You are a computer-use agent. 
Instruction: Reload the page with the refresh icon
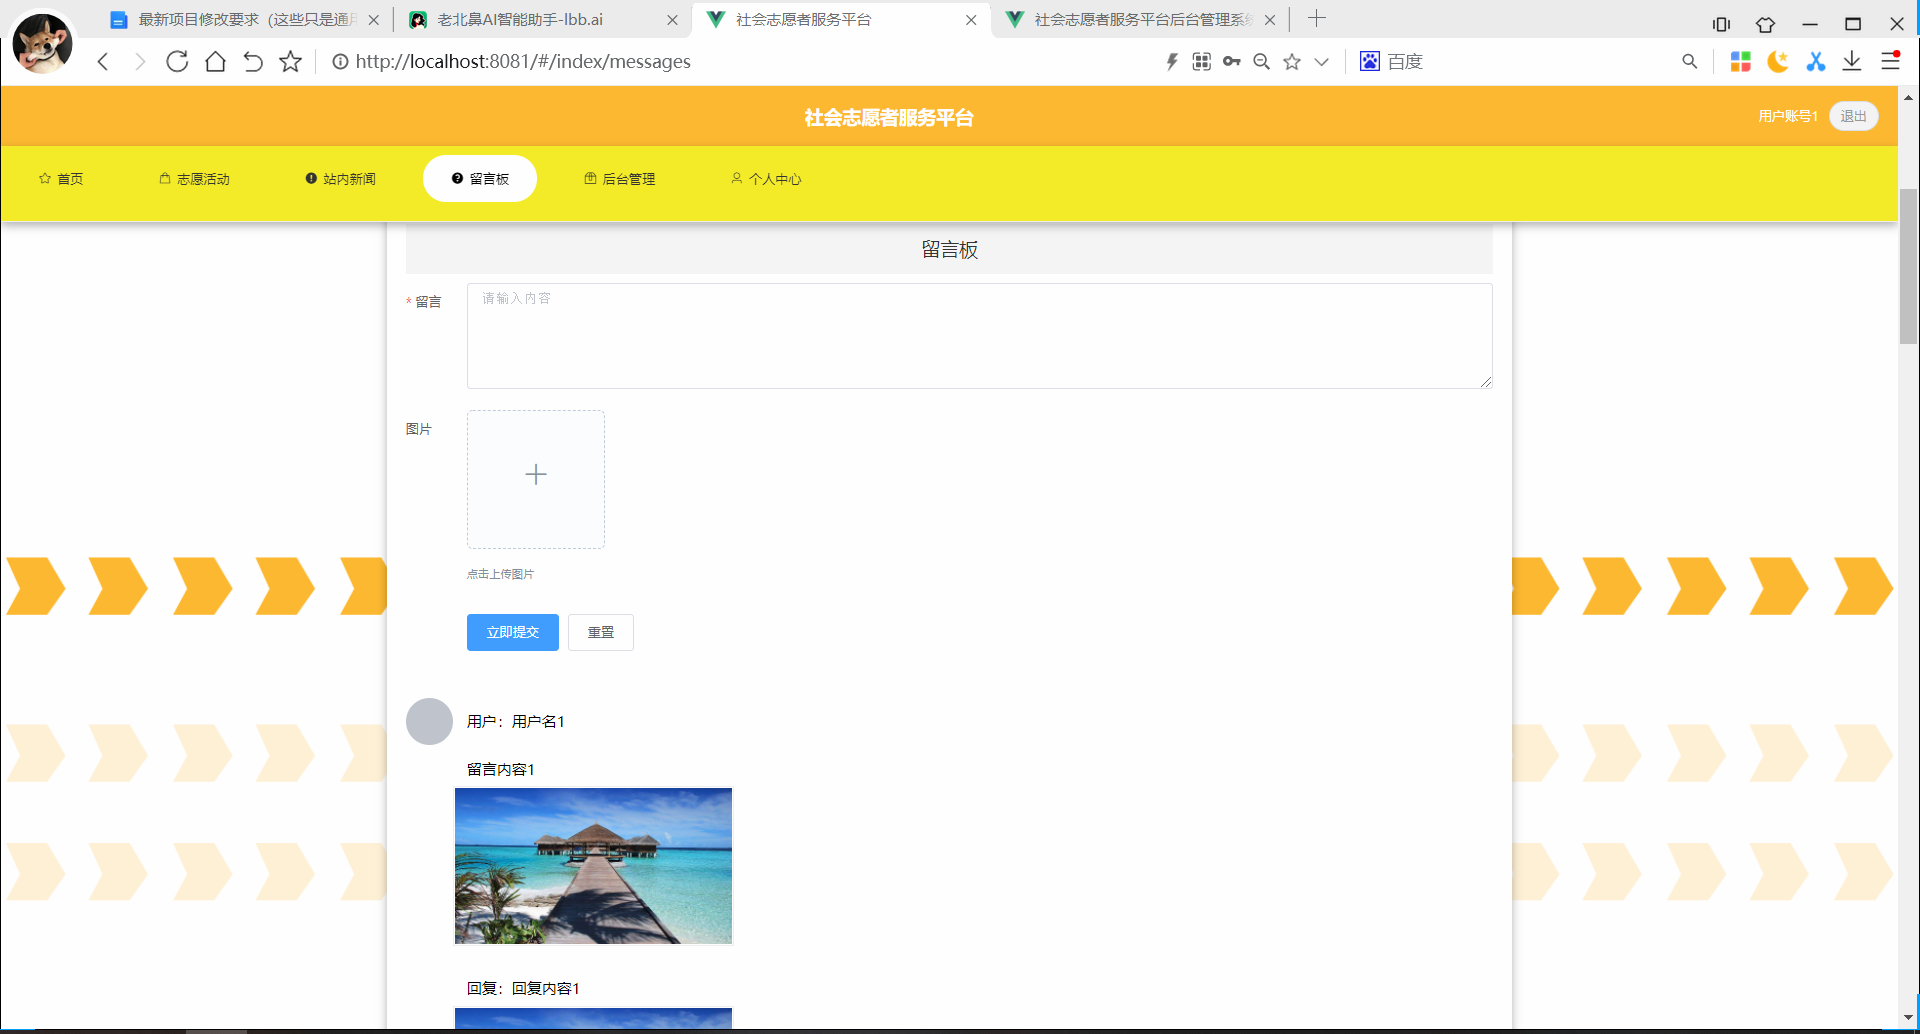coord(177,62)
